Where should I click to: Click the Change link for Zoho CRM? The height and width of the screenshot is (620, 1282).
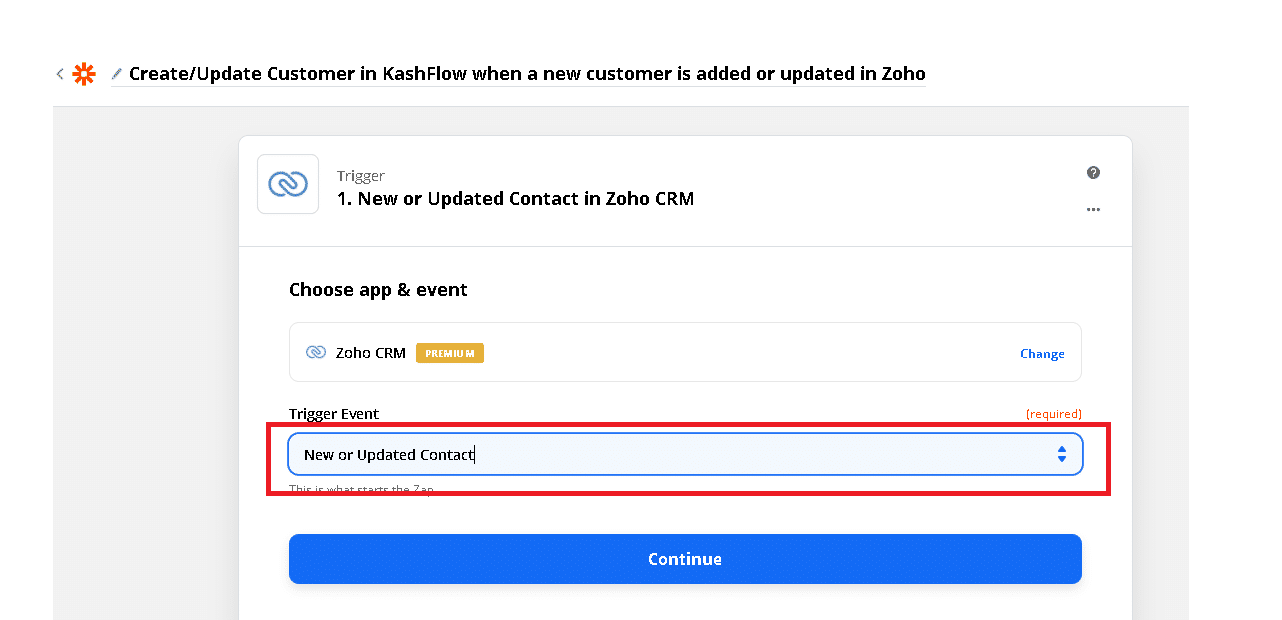click(x=1042, y=354)
